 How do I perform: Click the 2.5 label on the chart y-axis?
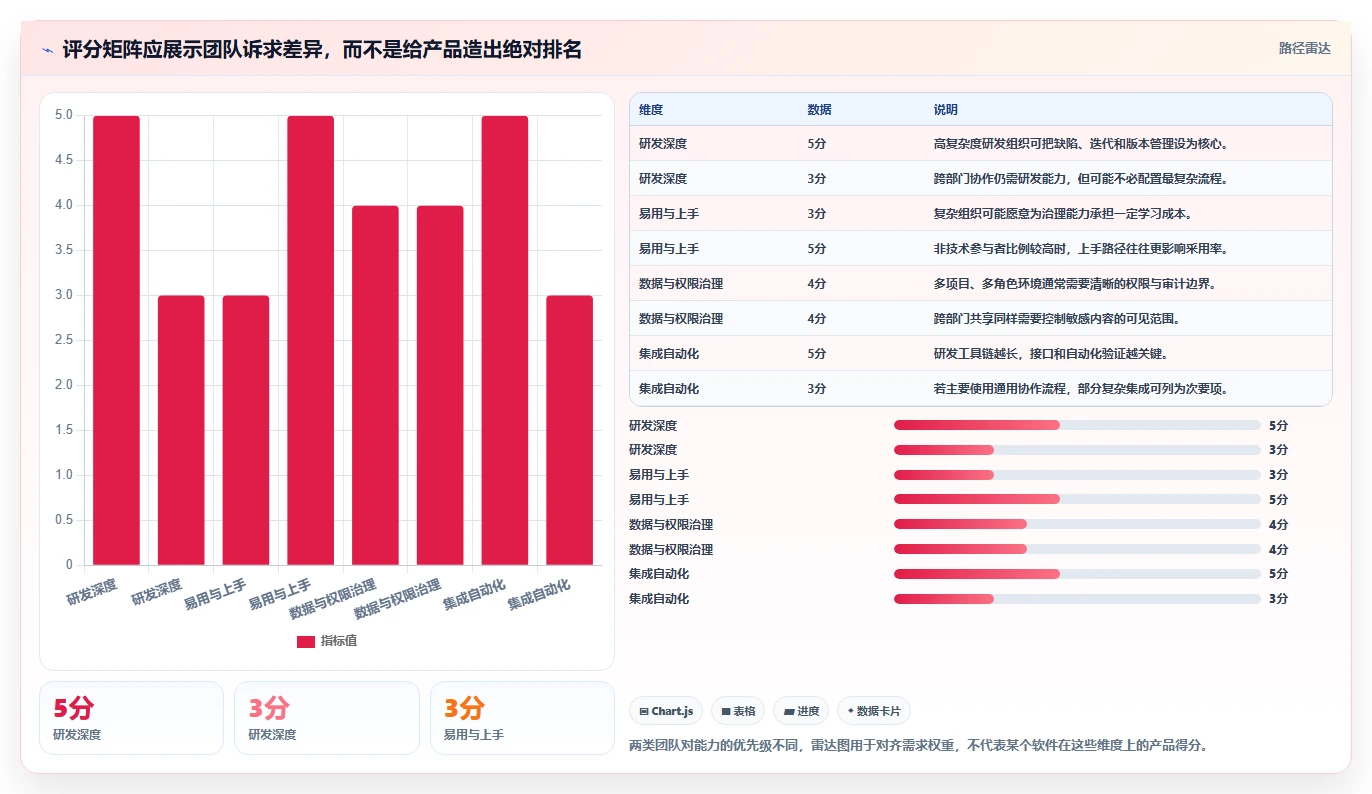[x=64, y=340]
